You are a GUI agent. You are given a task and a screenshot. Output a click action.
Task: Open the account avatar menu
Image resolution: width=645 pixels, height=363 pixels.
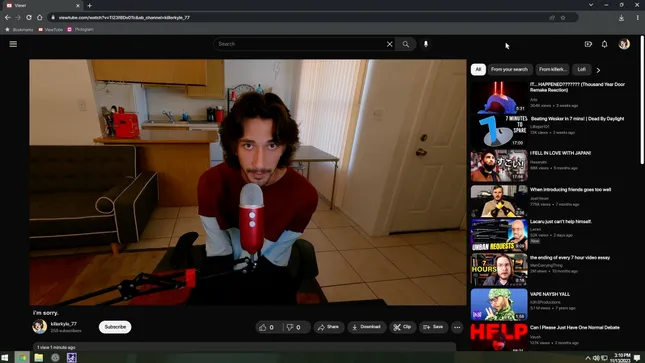coord(624,44)
